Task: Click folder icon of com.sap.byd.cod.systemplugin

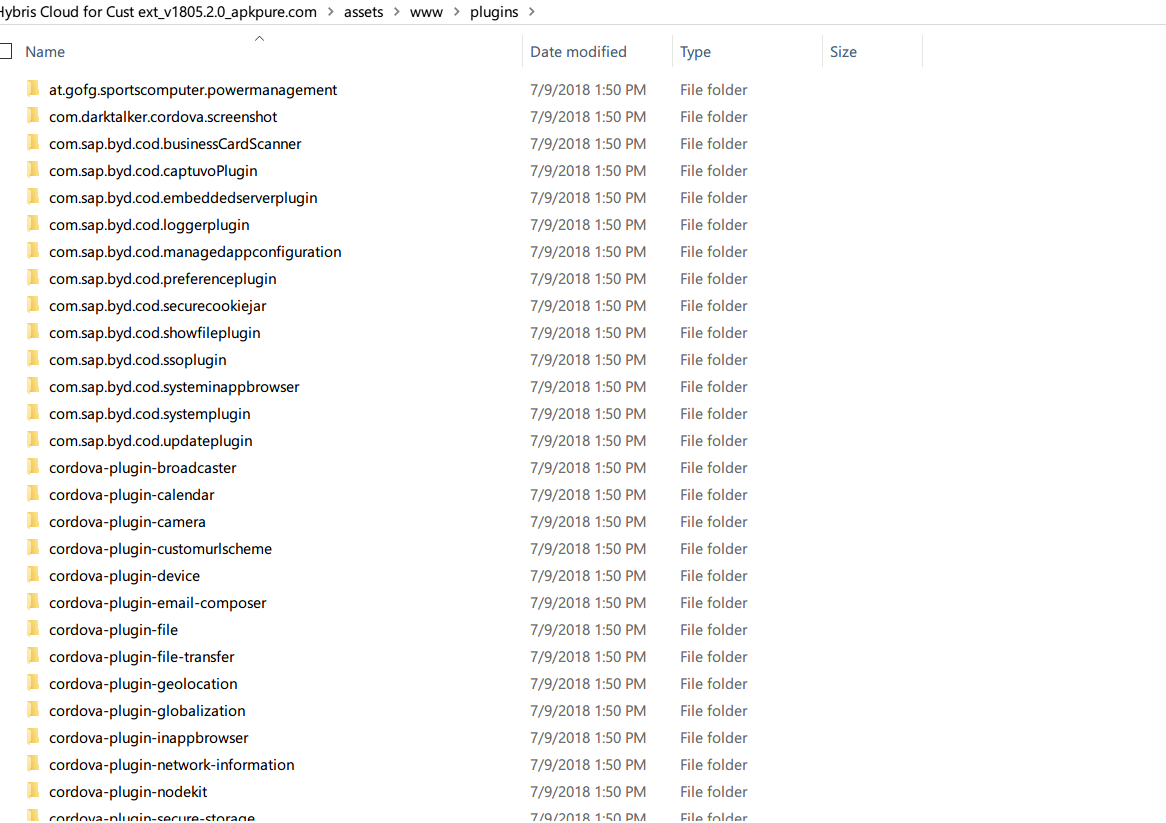Action: (33, 413)
